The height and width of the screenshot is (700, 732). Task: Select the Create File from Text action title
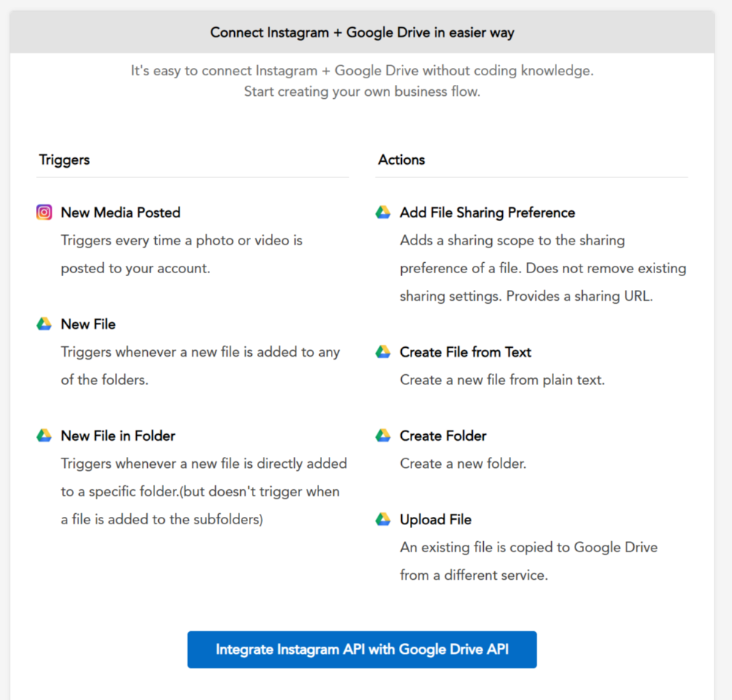coord(465,352)
